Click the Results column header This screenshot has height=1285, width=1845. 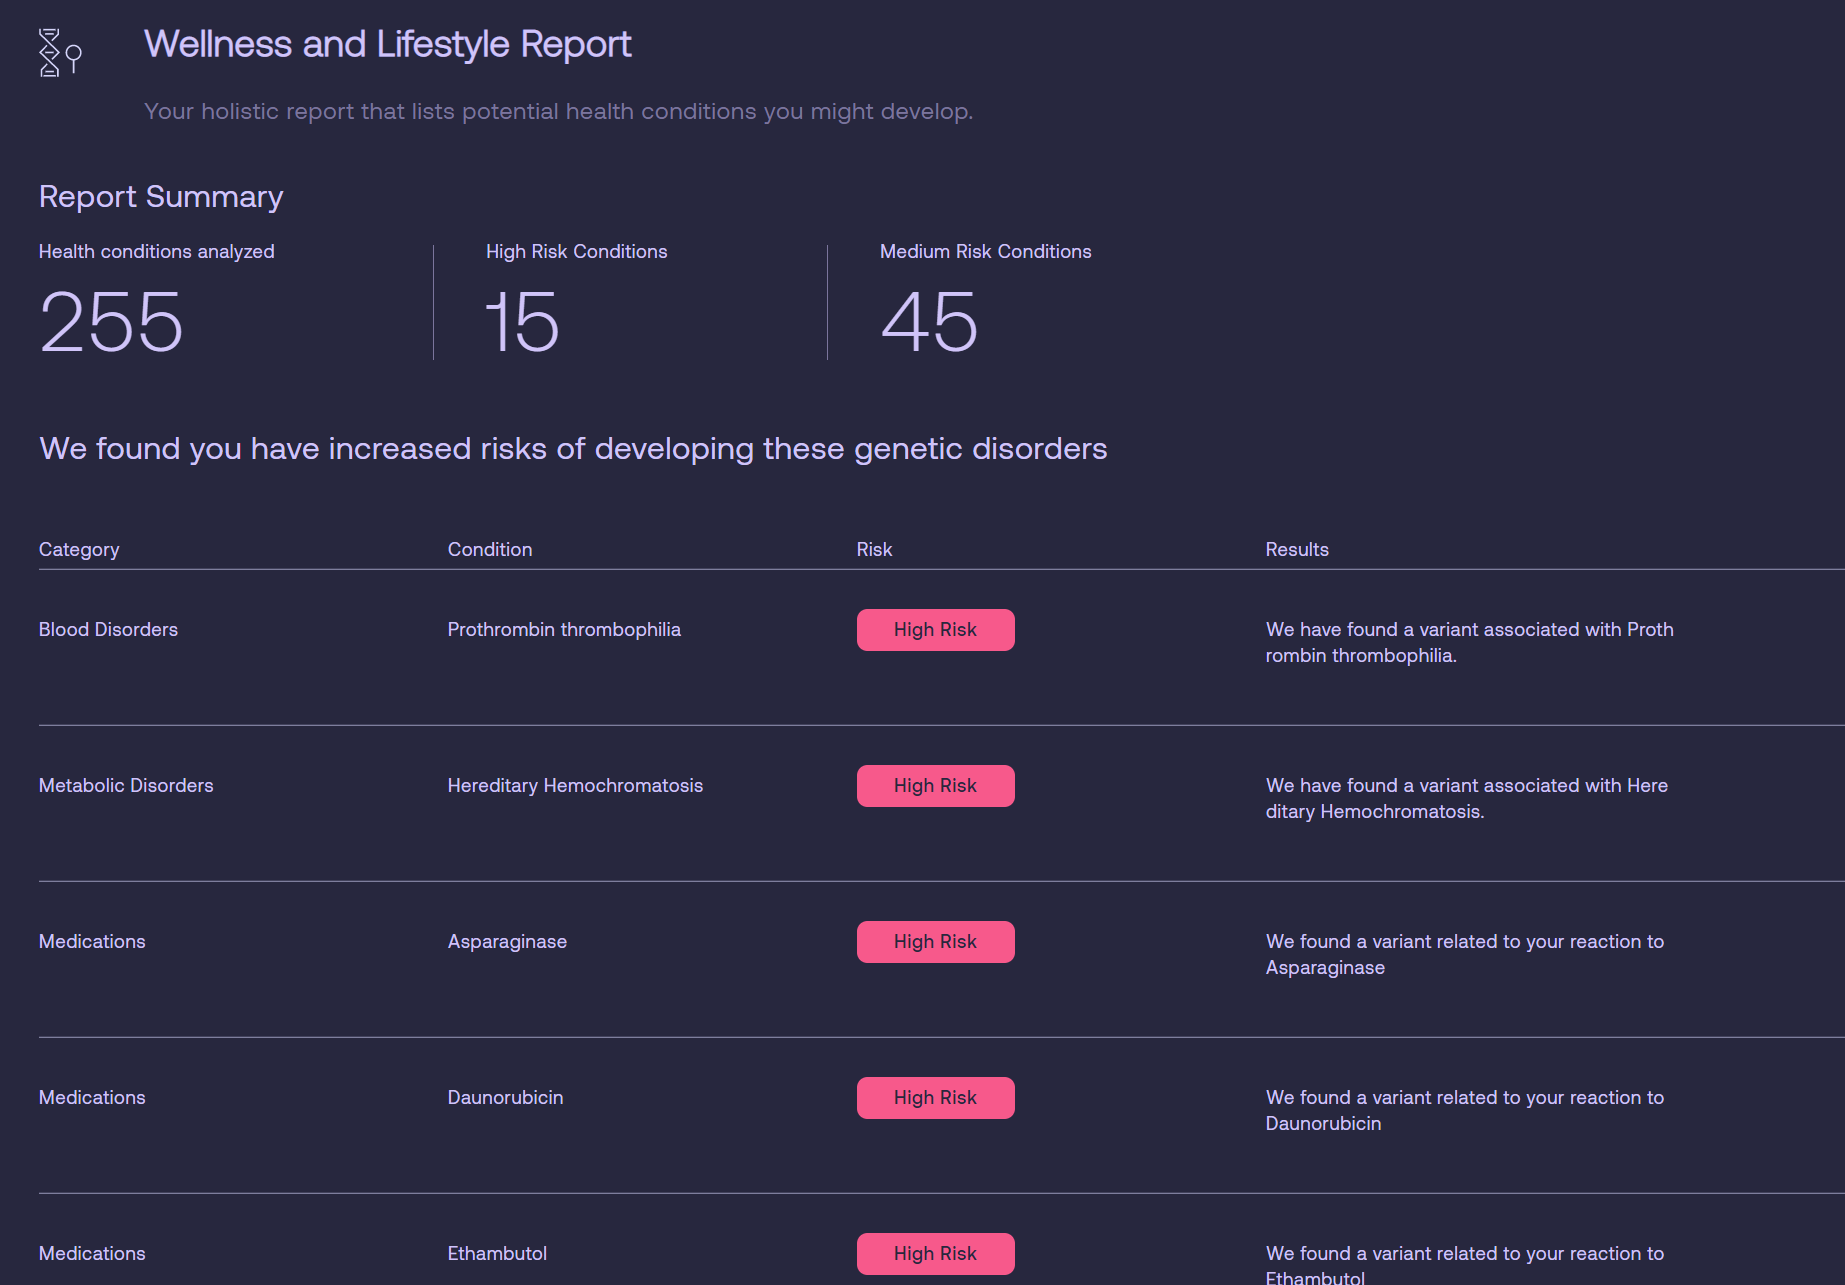coord(1297,549)
